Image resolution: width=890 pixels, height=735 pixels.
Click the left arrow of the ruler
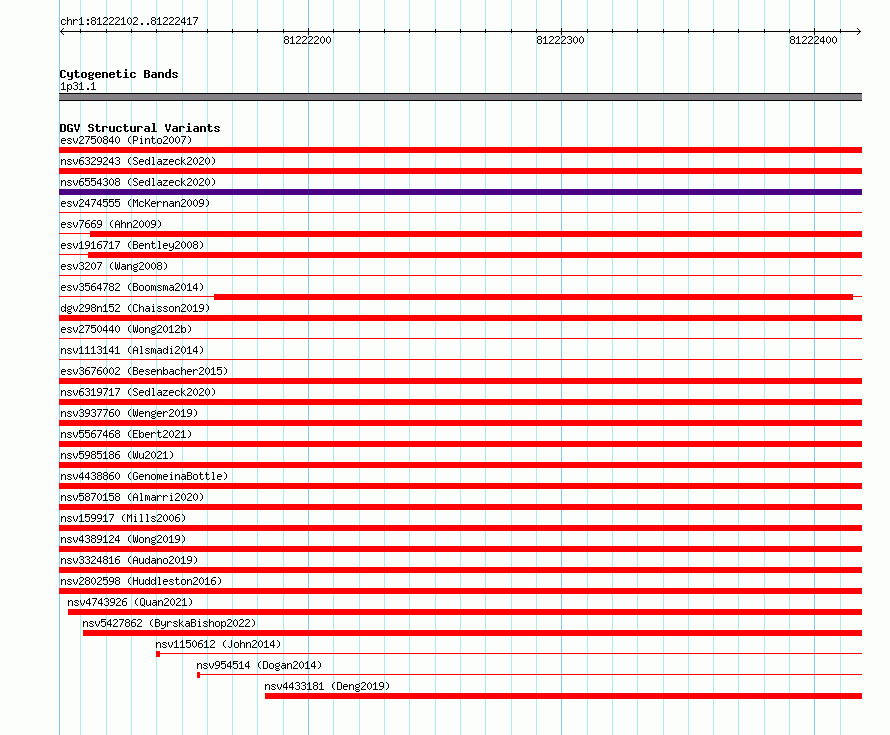pos(62,32)
